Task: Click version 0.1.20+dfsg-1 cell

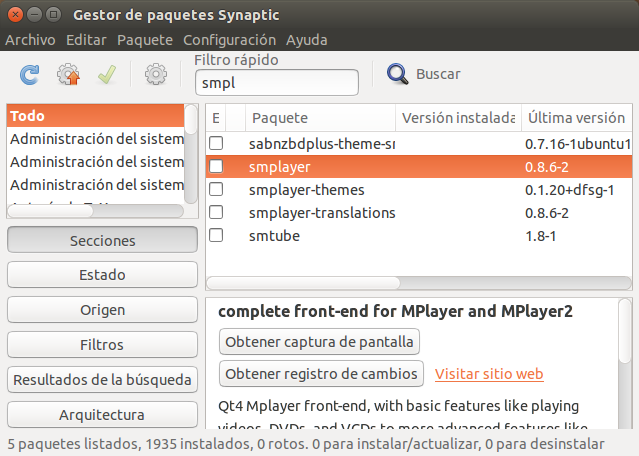Action: [569, 190]
